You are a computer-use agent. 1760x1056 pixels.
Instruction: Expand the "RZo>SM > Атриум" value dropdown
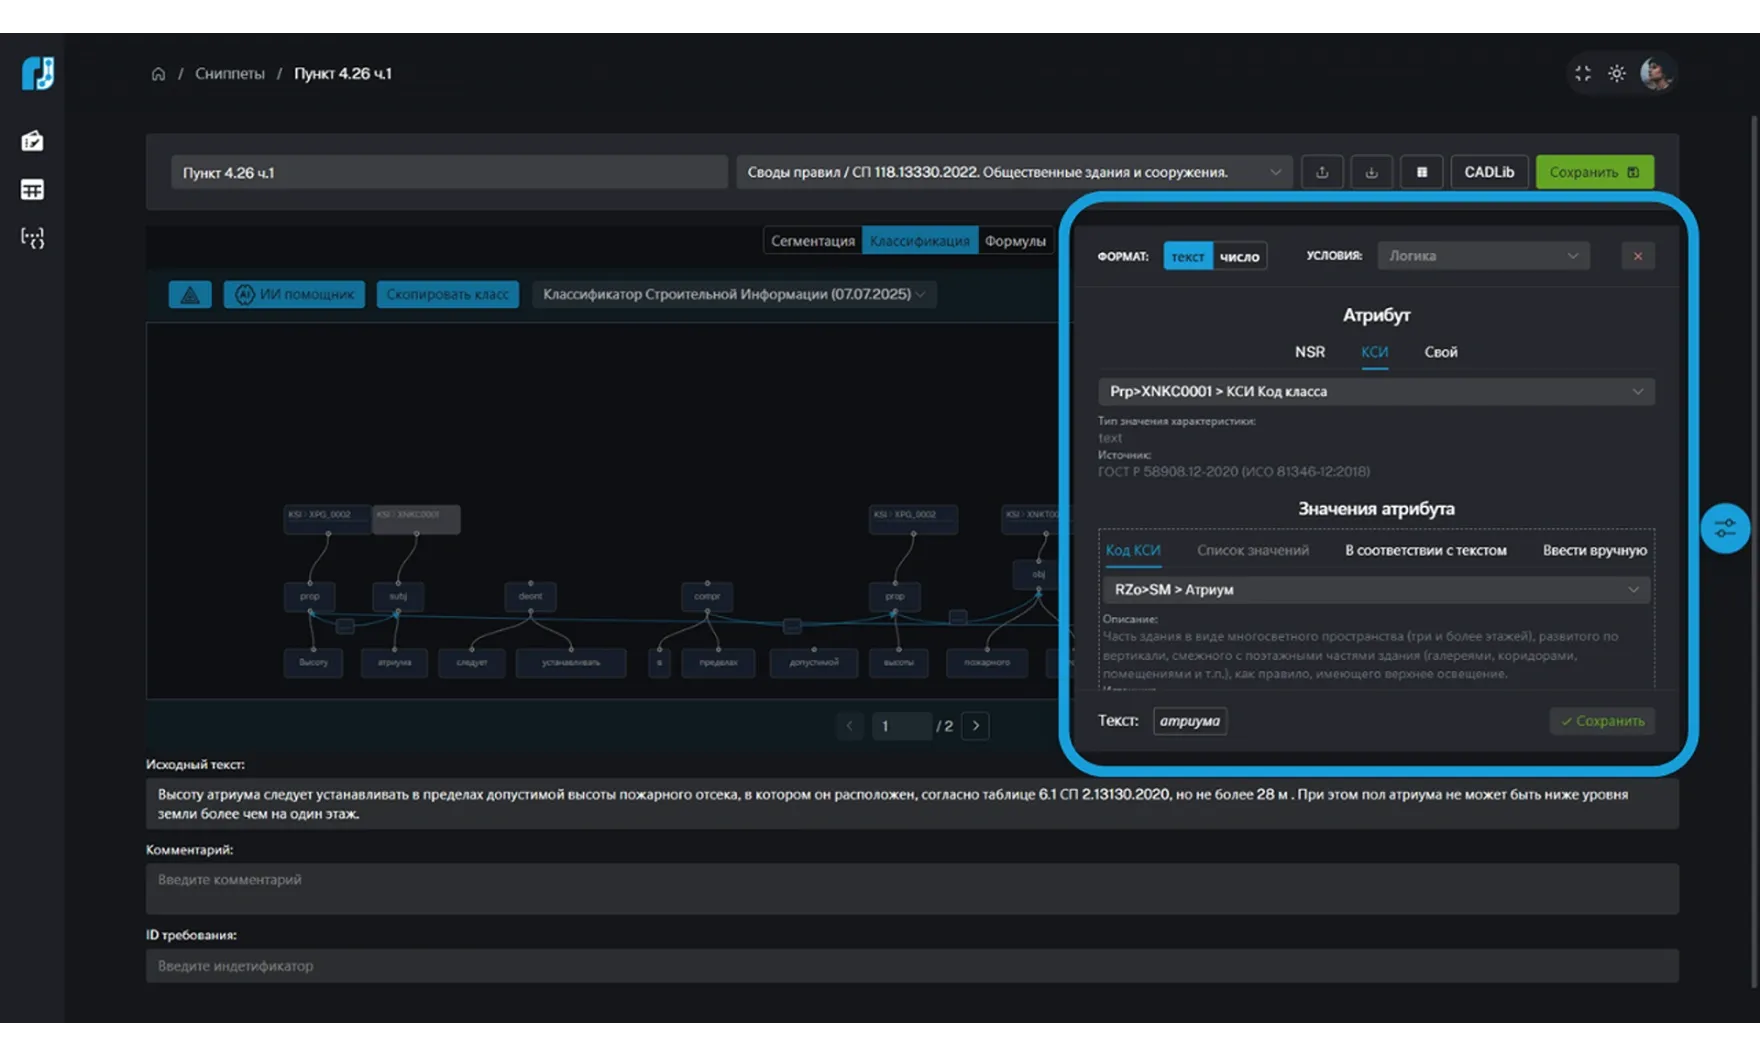[x=1376, y=590]
